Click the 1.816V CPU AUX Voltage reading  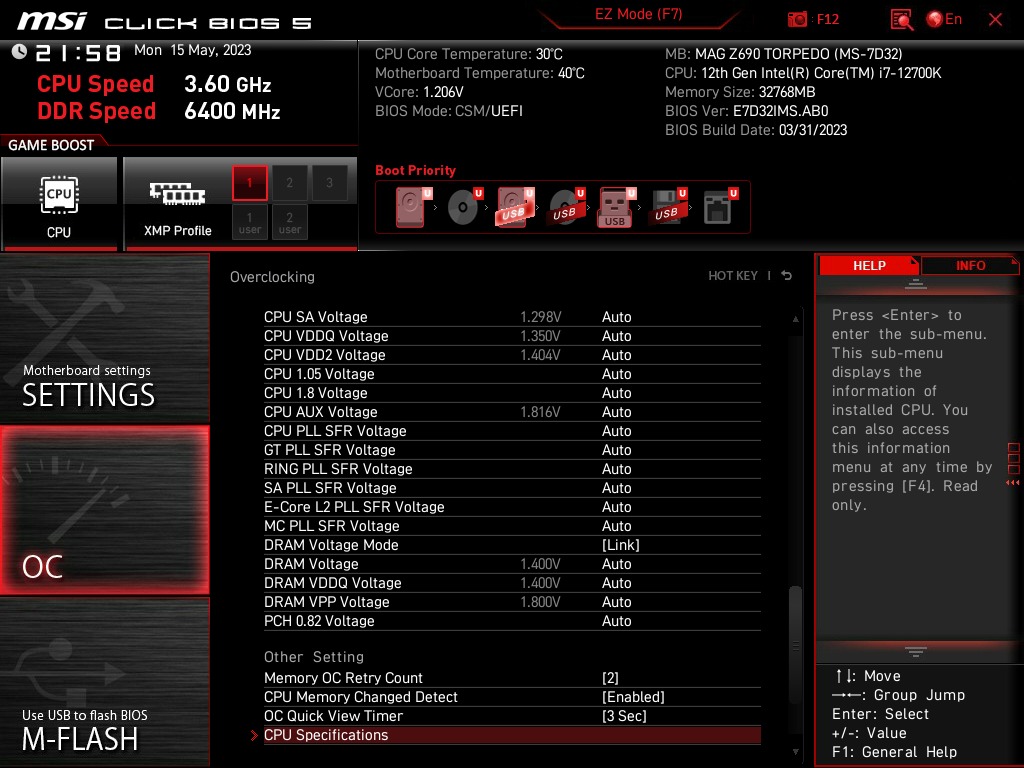[x=540, y=412]
